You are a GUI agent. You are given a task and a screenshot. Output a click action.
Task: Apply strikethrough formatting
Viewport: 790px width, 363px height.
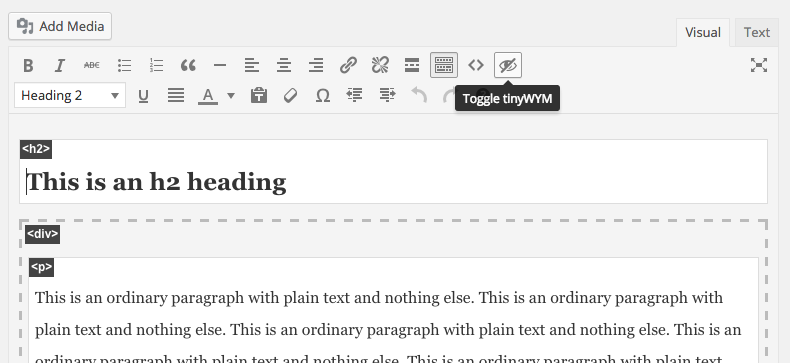click(x=92, y=66)
